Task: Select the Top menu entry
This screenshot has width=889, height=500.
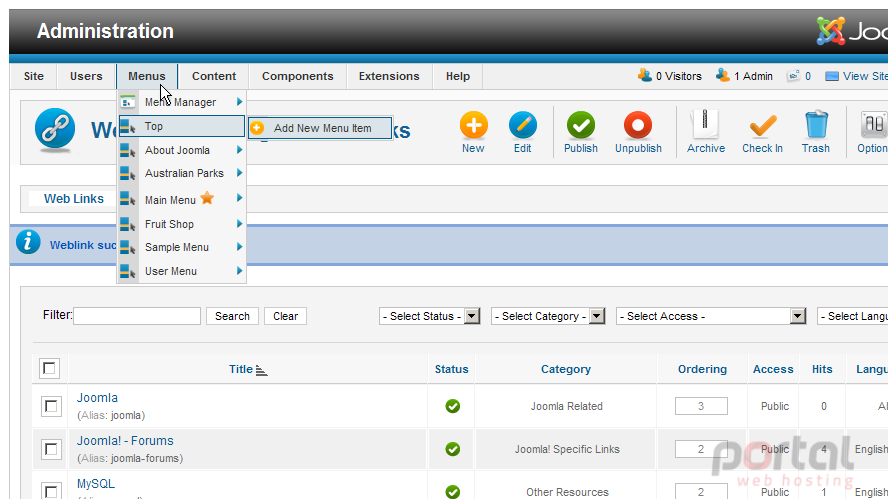Action: pyautogui.click(x=181, y=126)
